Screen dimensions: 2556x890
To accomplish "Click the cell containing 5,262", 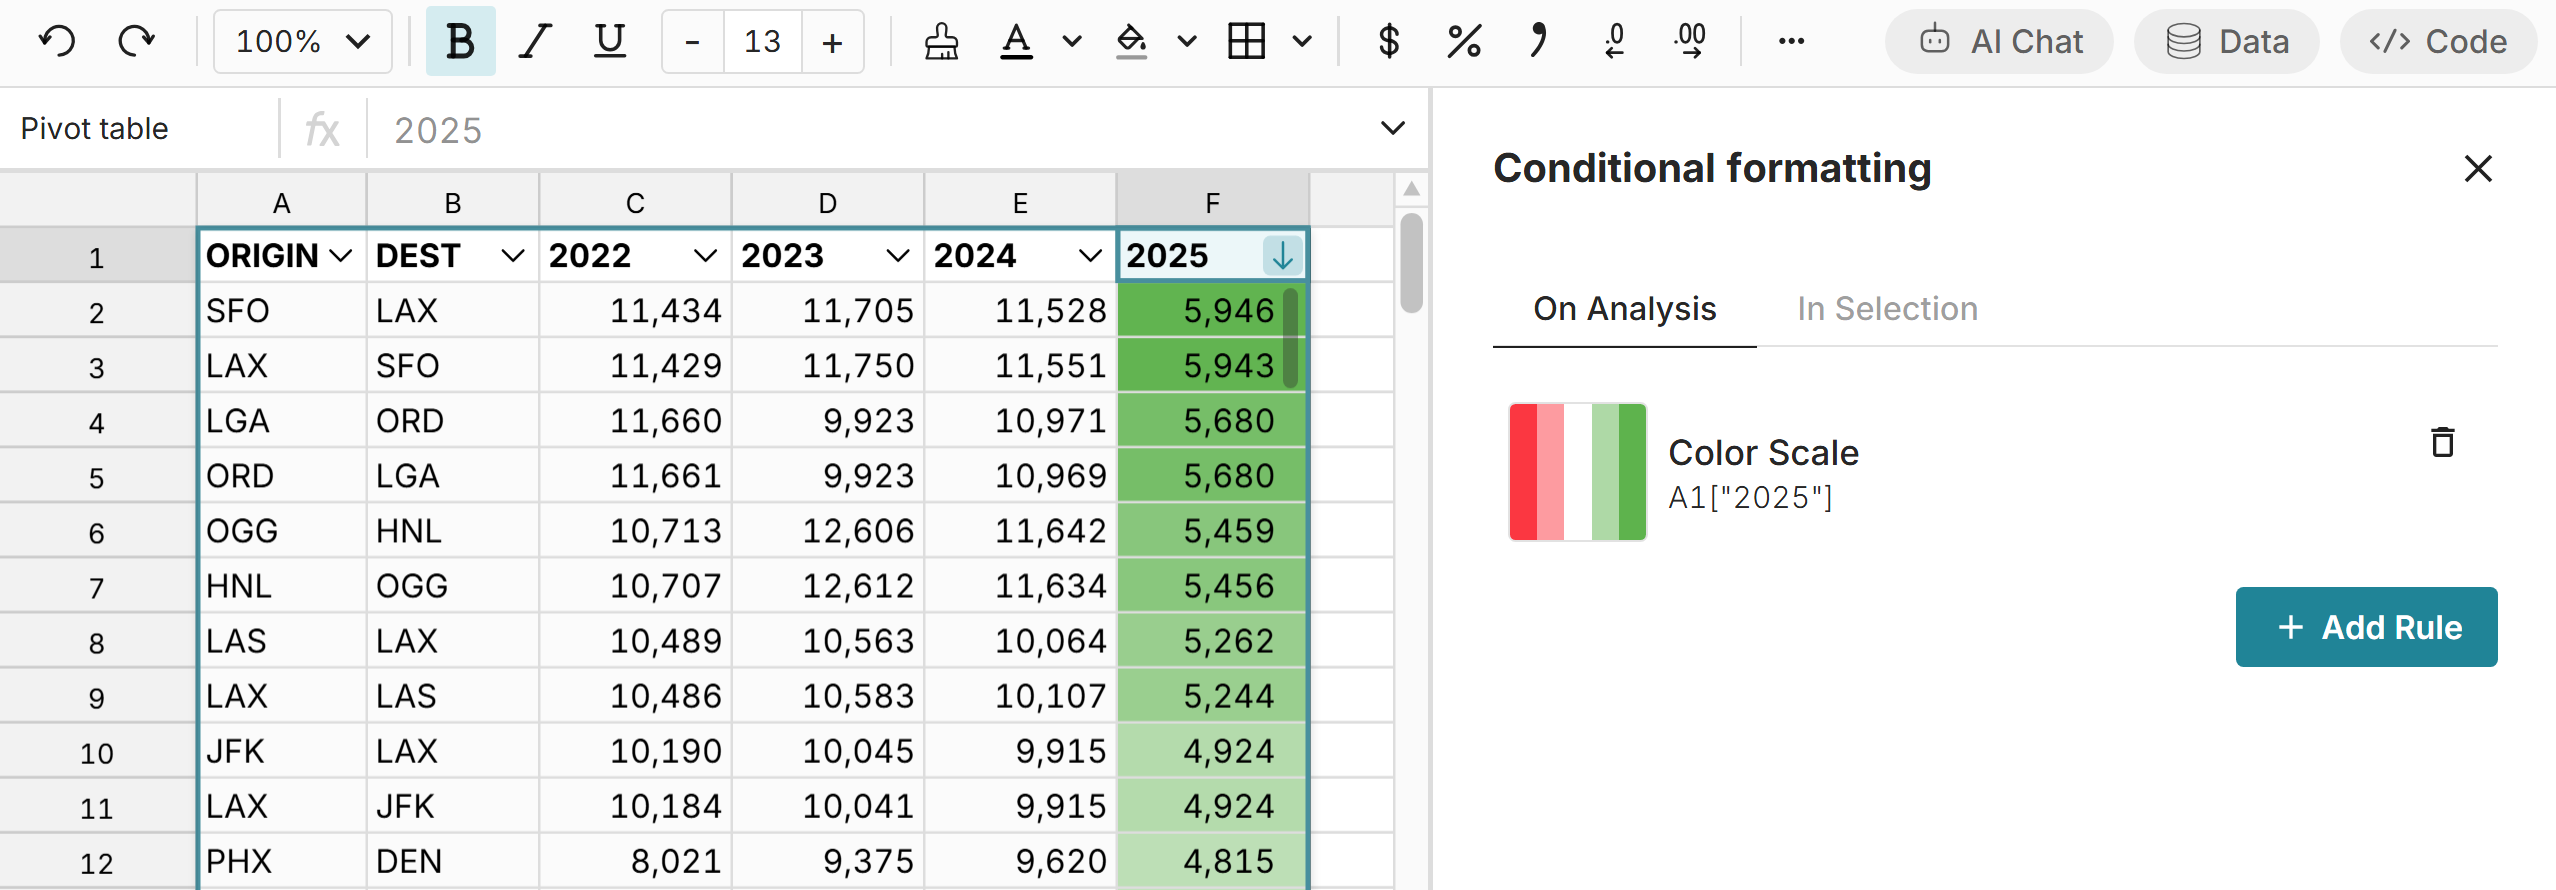I will pyautogui.click(x=1212, y=641).
